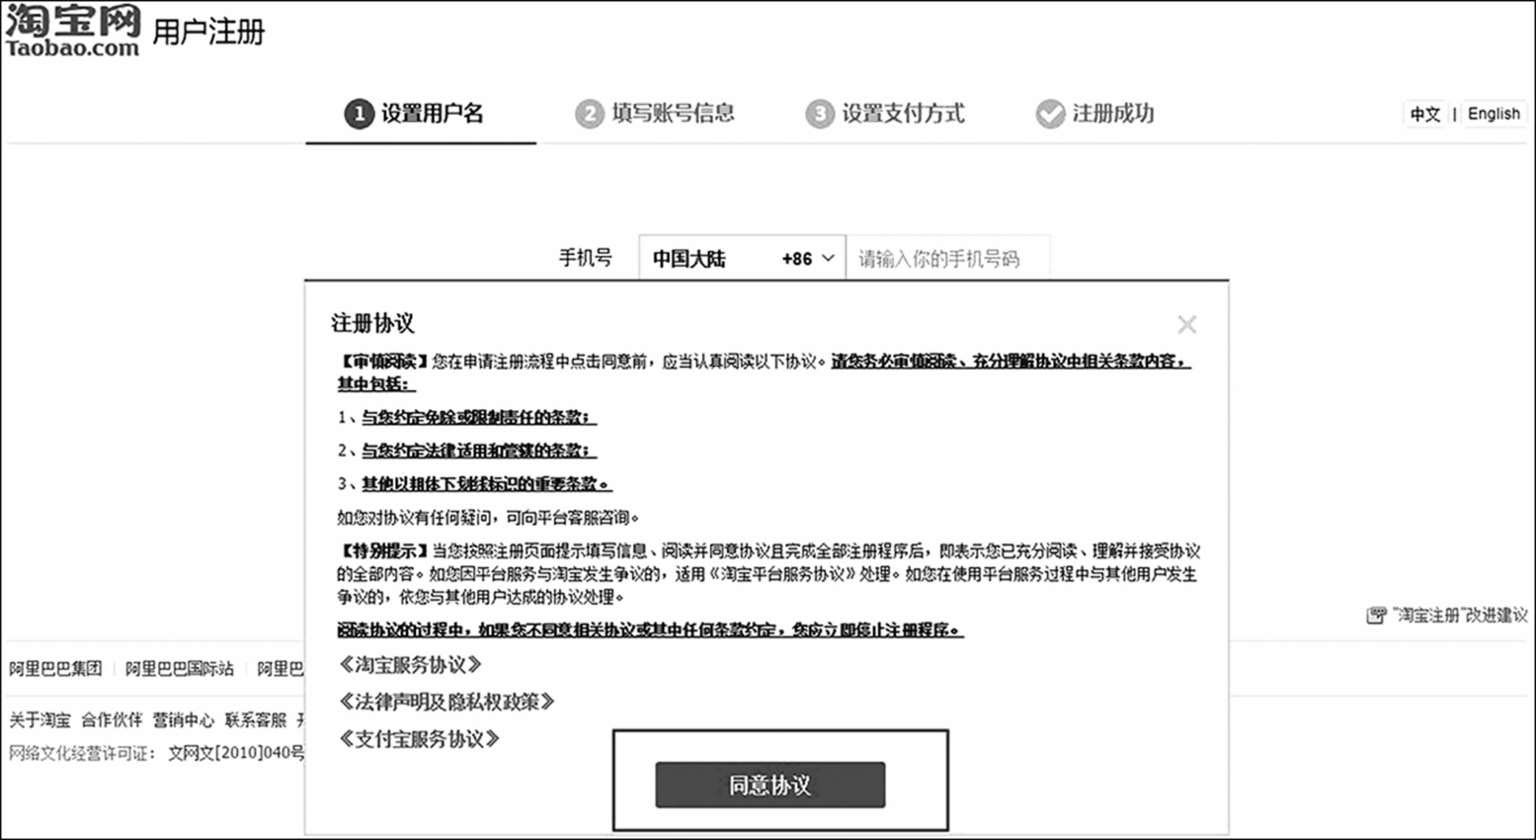
Task: Open the "淘宝注册"改进建议 feedback link
Action: click(x=1447, y=615)
